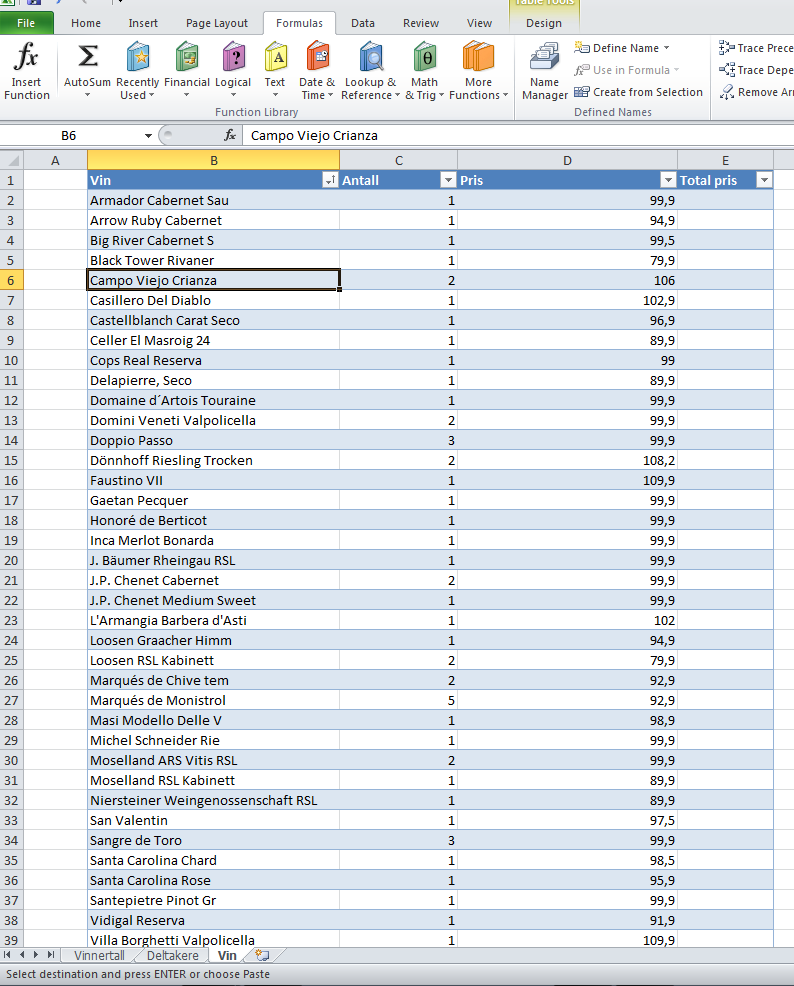794x986 pixels.
Task: Switch to the Page Layout tab
Action: (217, 23)
